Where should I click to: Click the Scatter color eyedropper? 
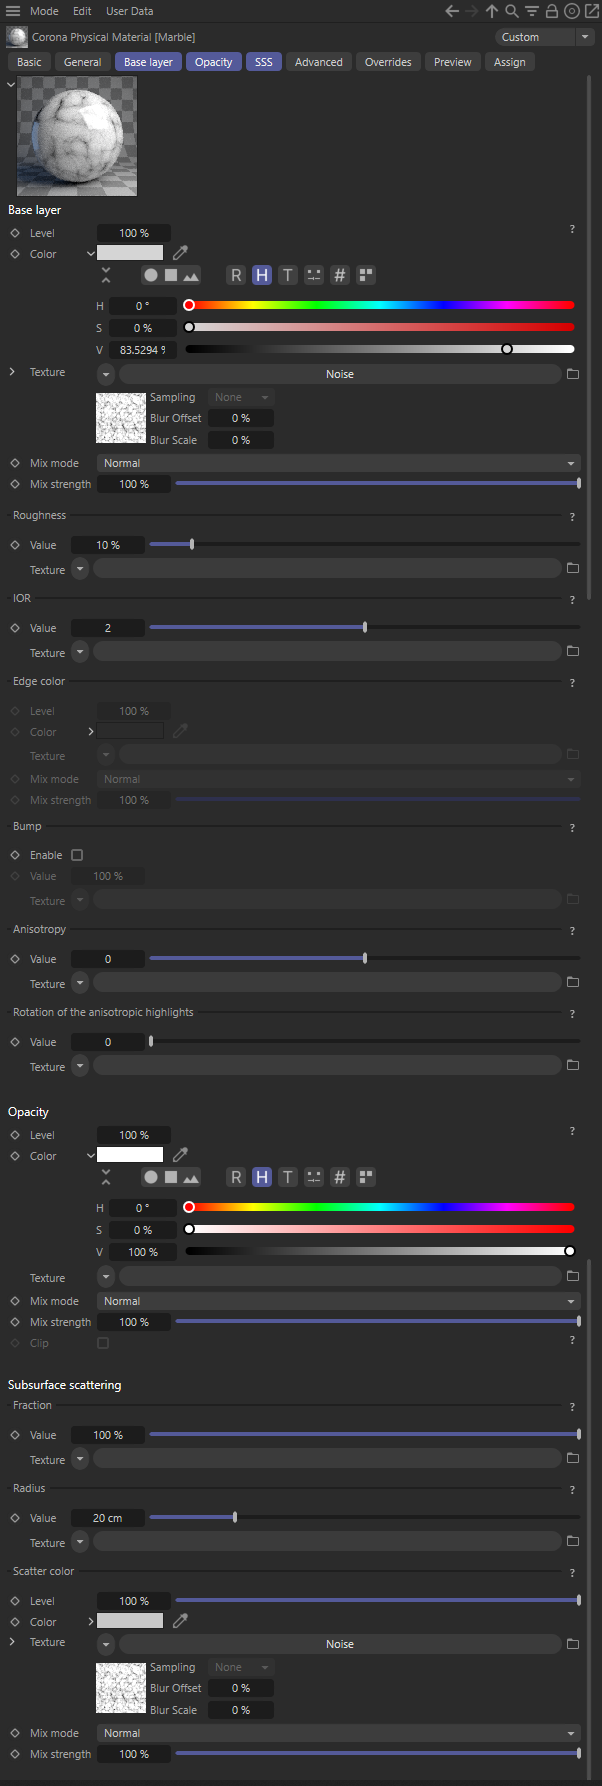click(180, 1621)
